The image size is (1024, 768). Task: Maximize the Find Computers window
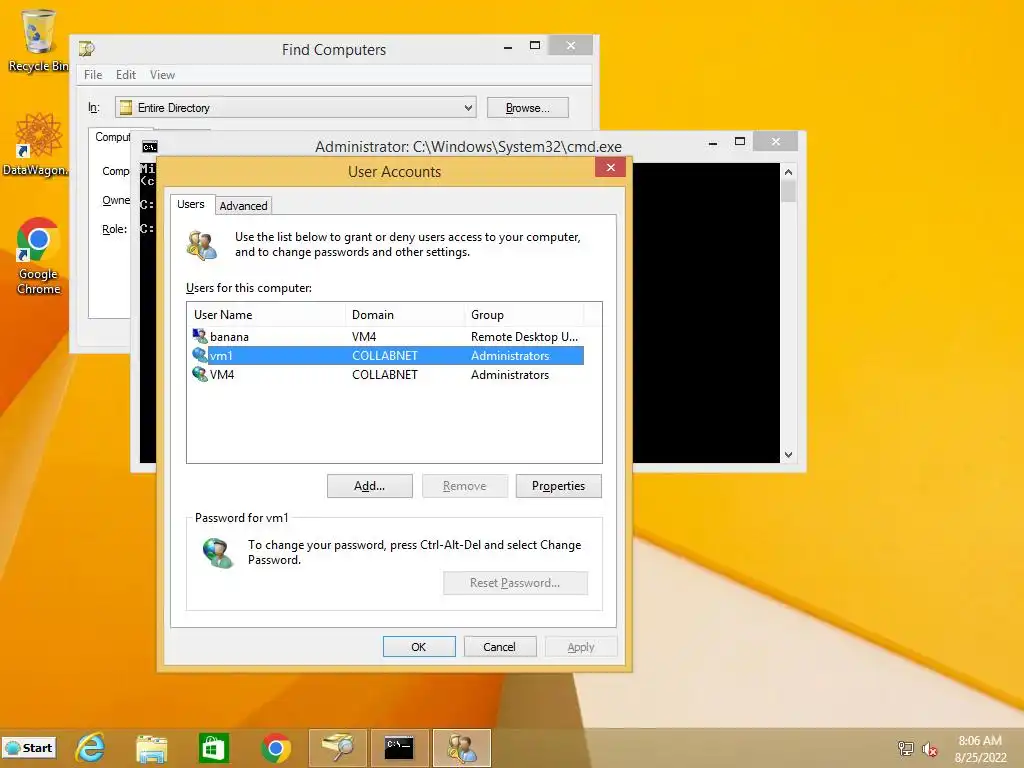[x=535, y=45]
